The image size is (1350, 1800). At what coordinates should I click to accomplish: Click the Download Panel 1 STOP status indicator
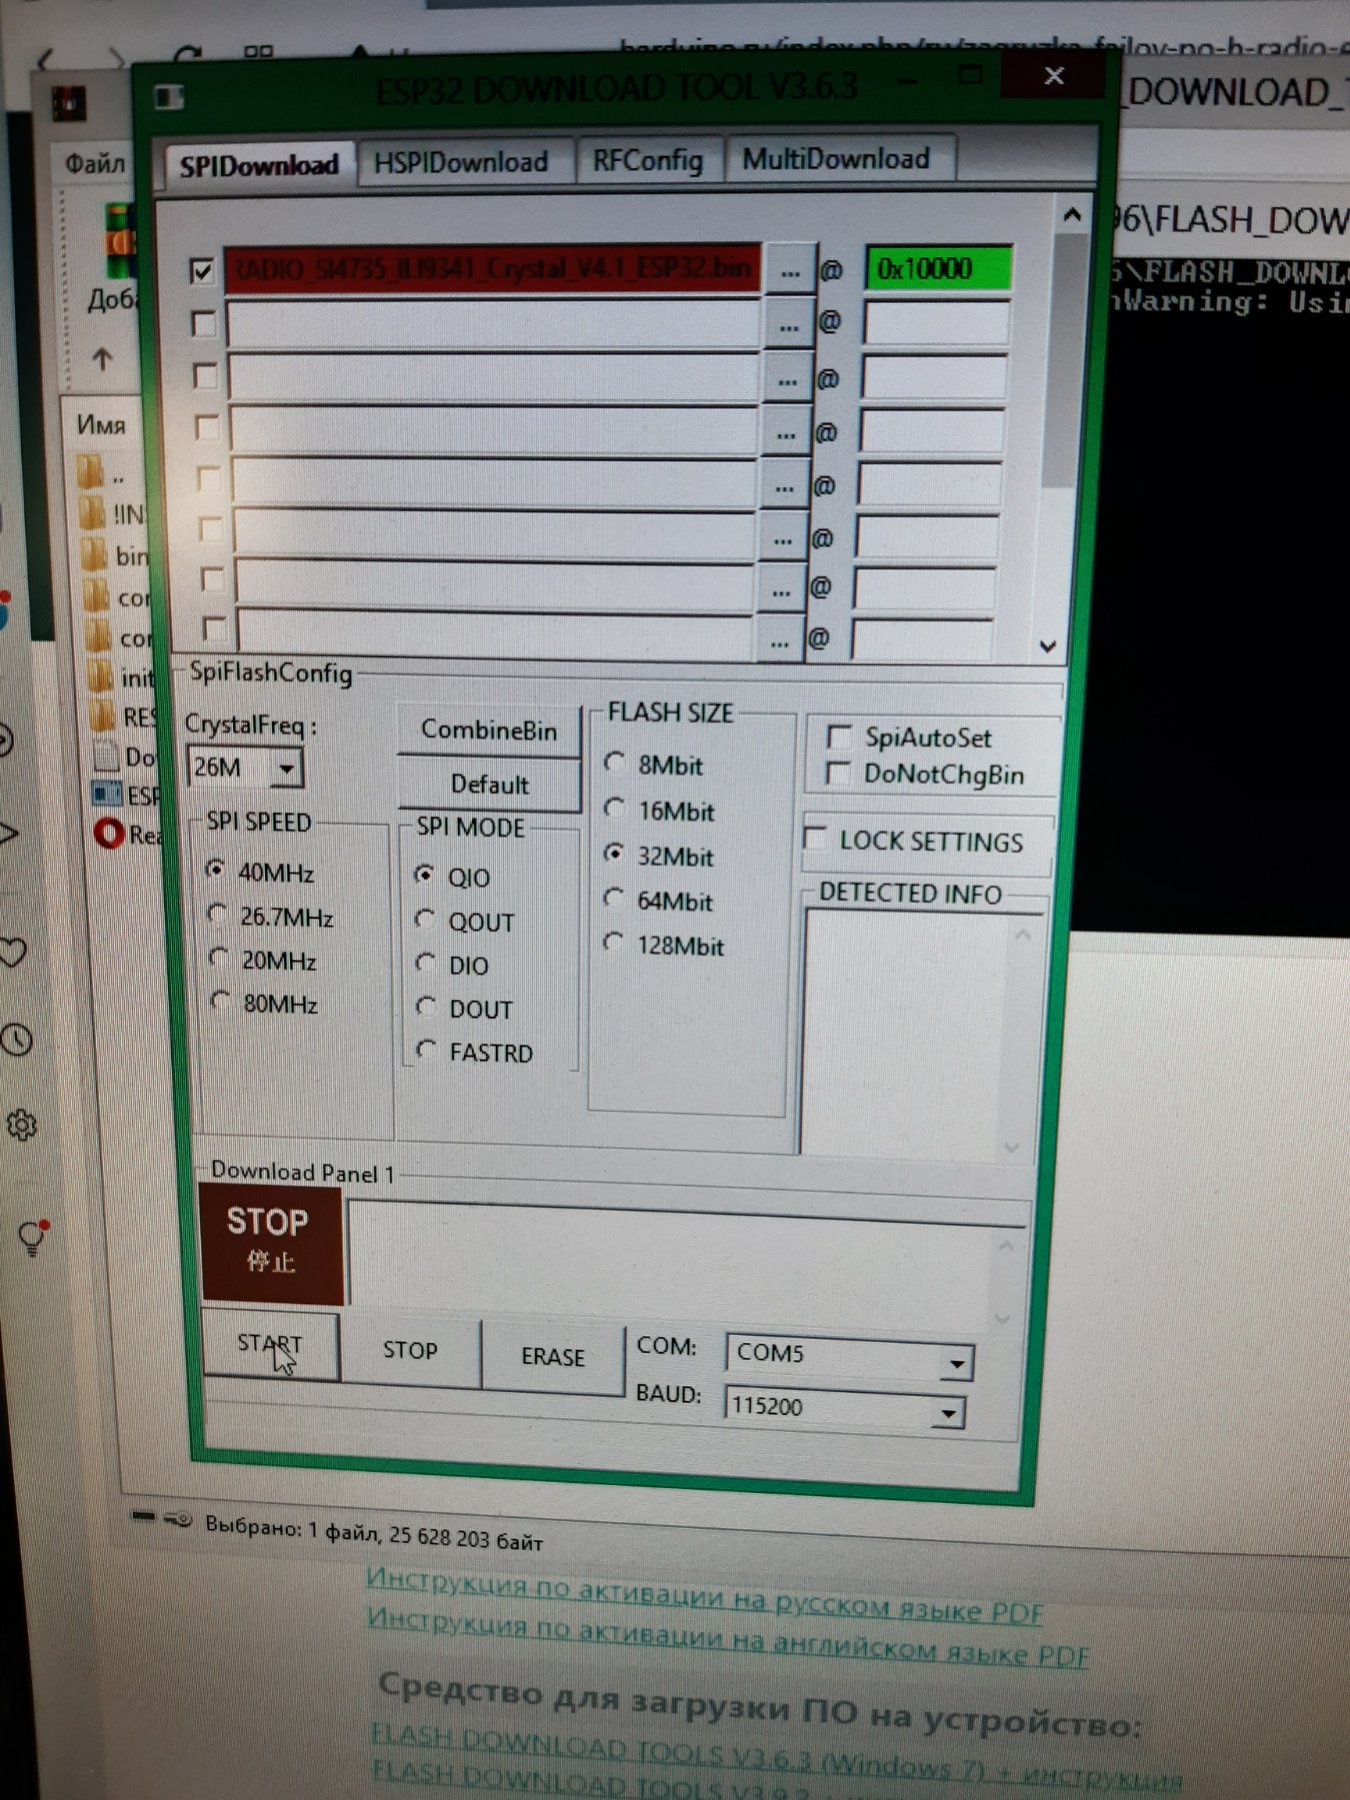(x=270, y=1243)
